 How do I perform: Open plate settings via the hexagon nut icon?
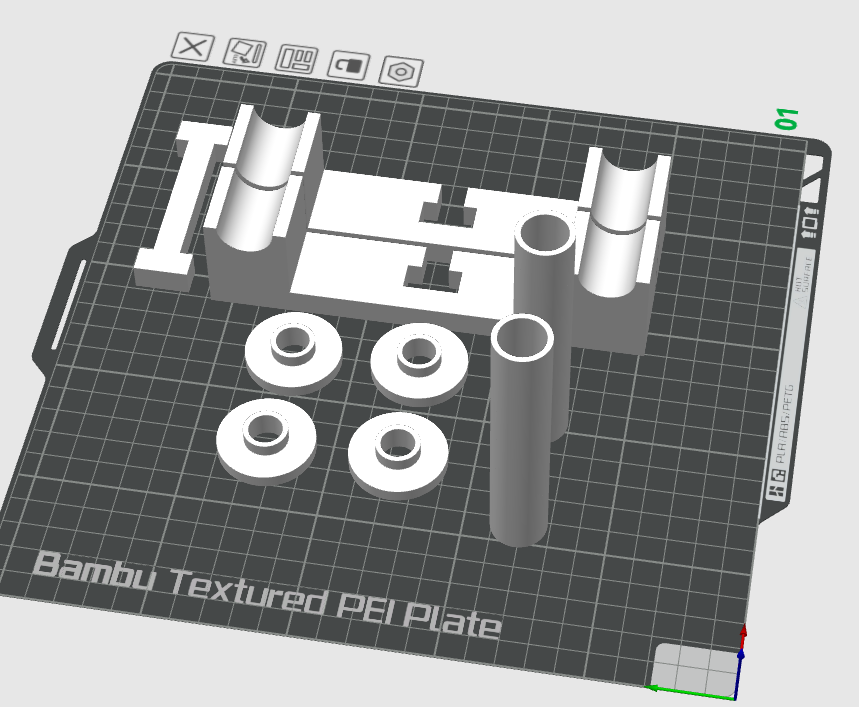[402, 72]
